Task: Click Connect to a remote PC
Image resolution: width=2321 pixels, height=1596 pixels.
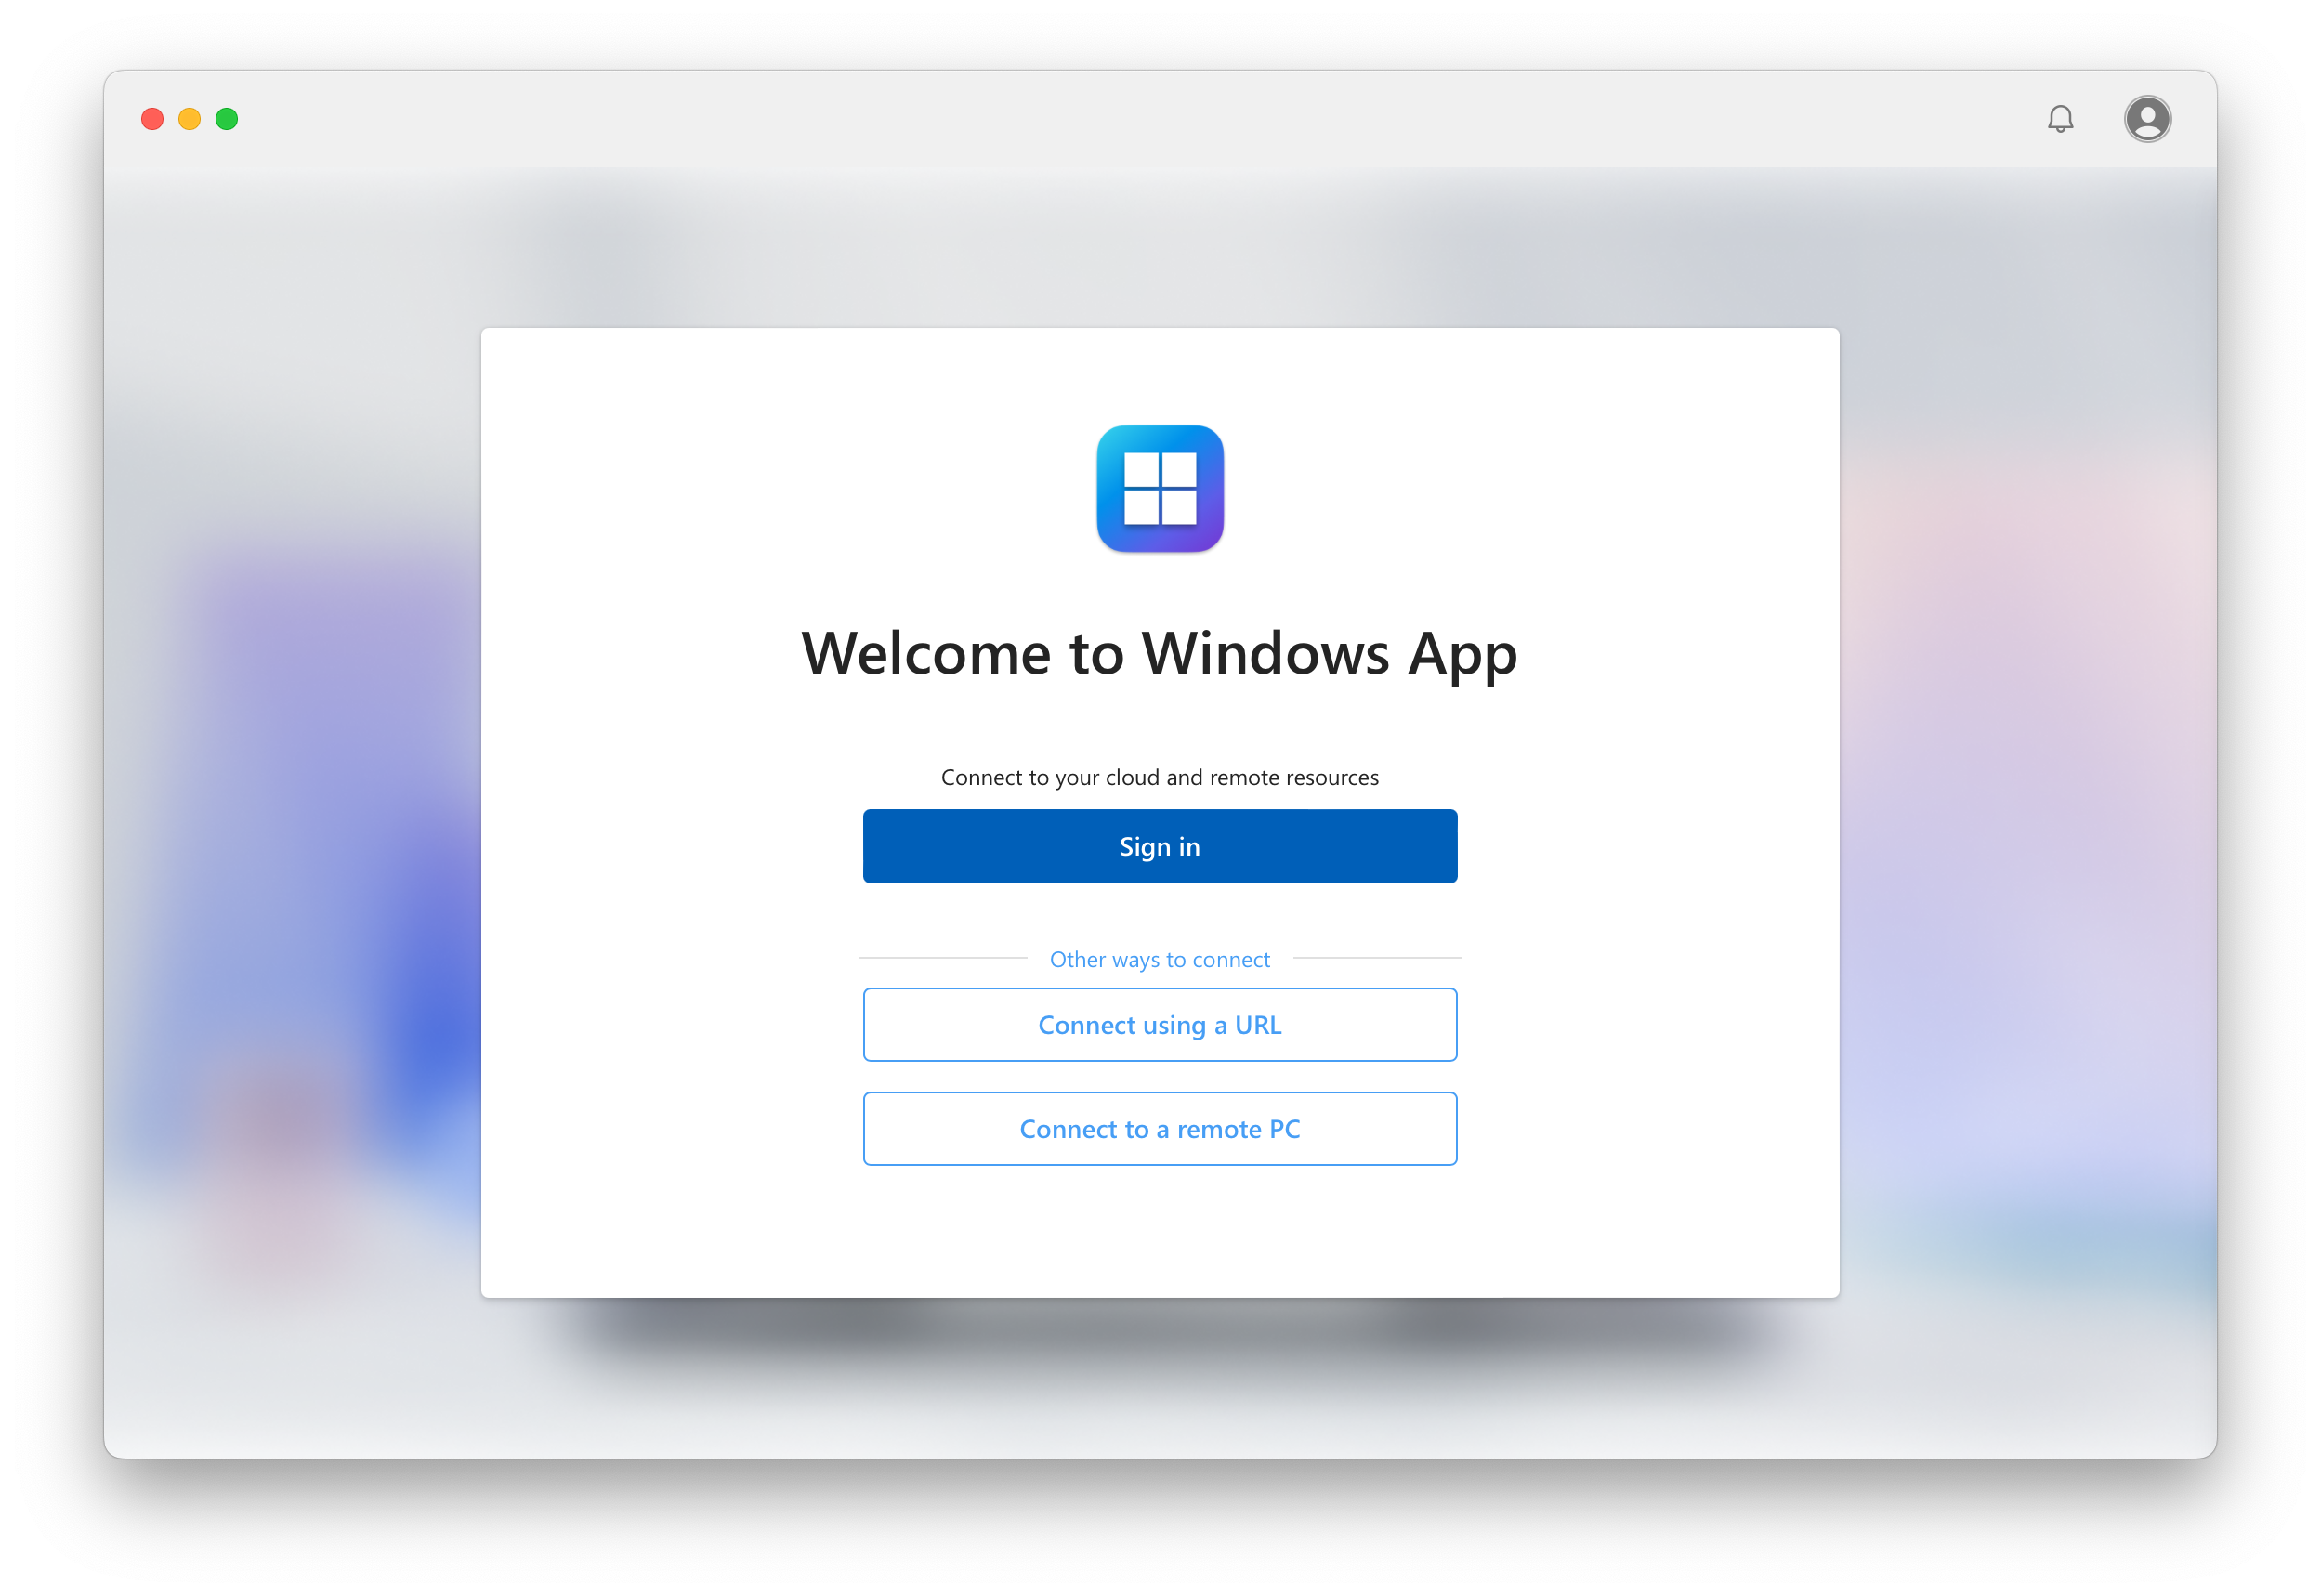Action: tap(1160, 1129)
